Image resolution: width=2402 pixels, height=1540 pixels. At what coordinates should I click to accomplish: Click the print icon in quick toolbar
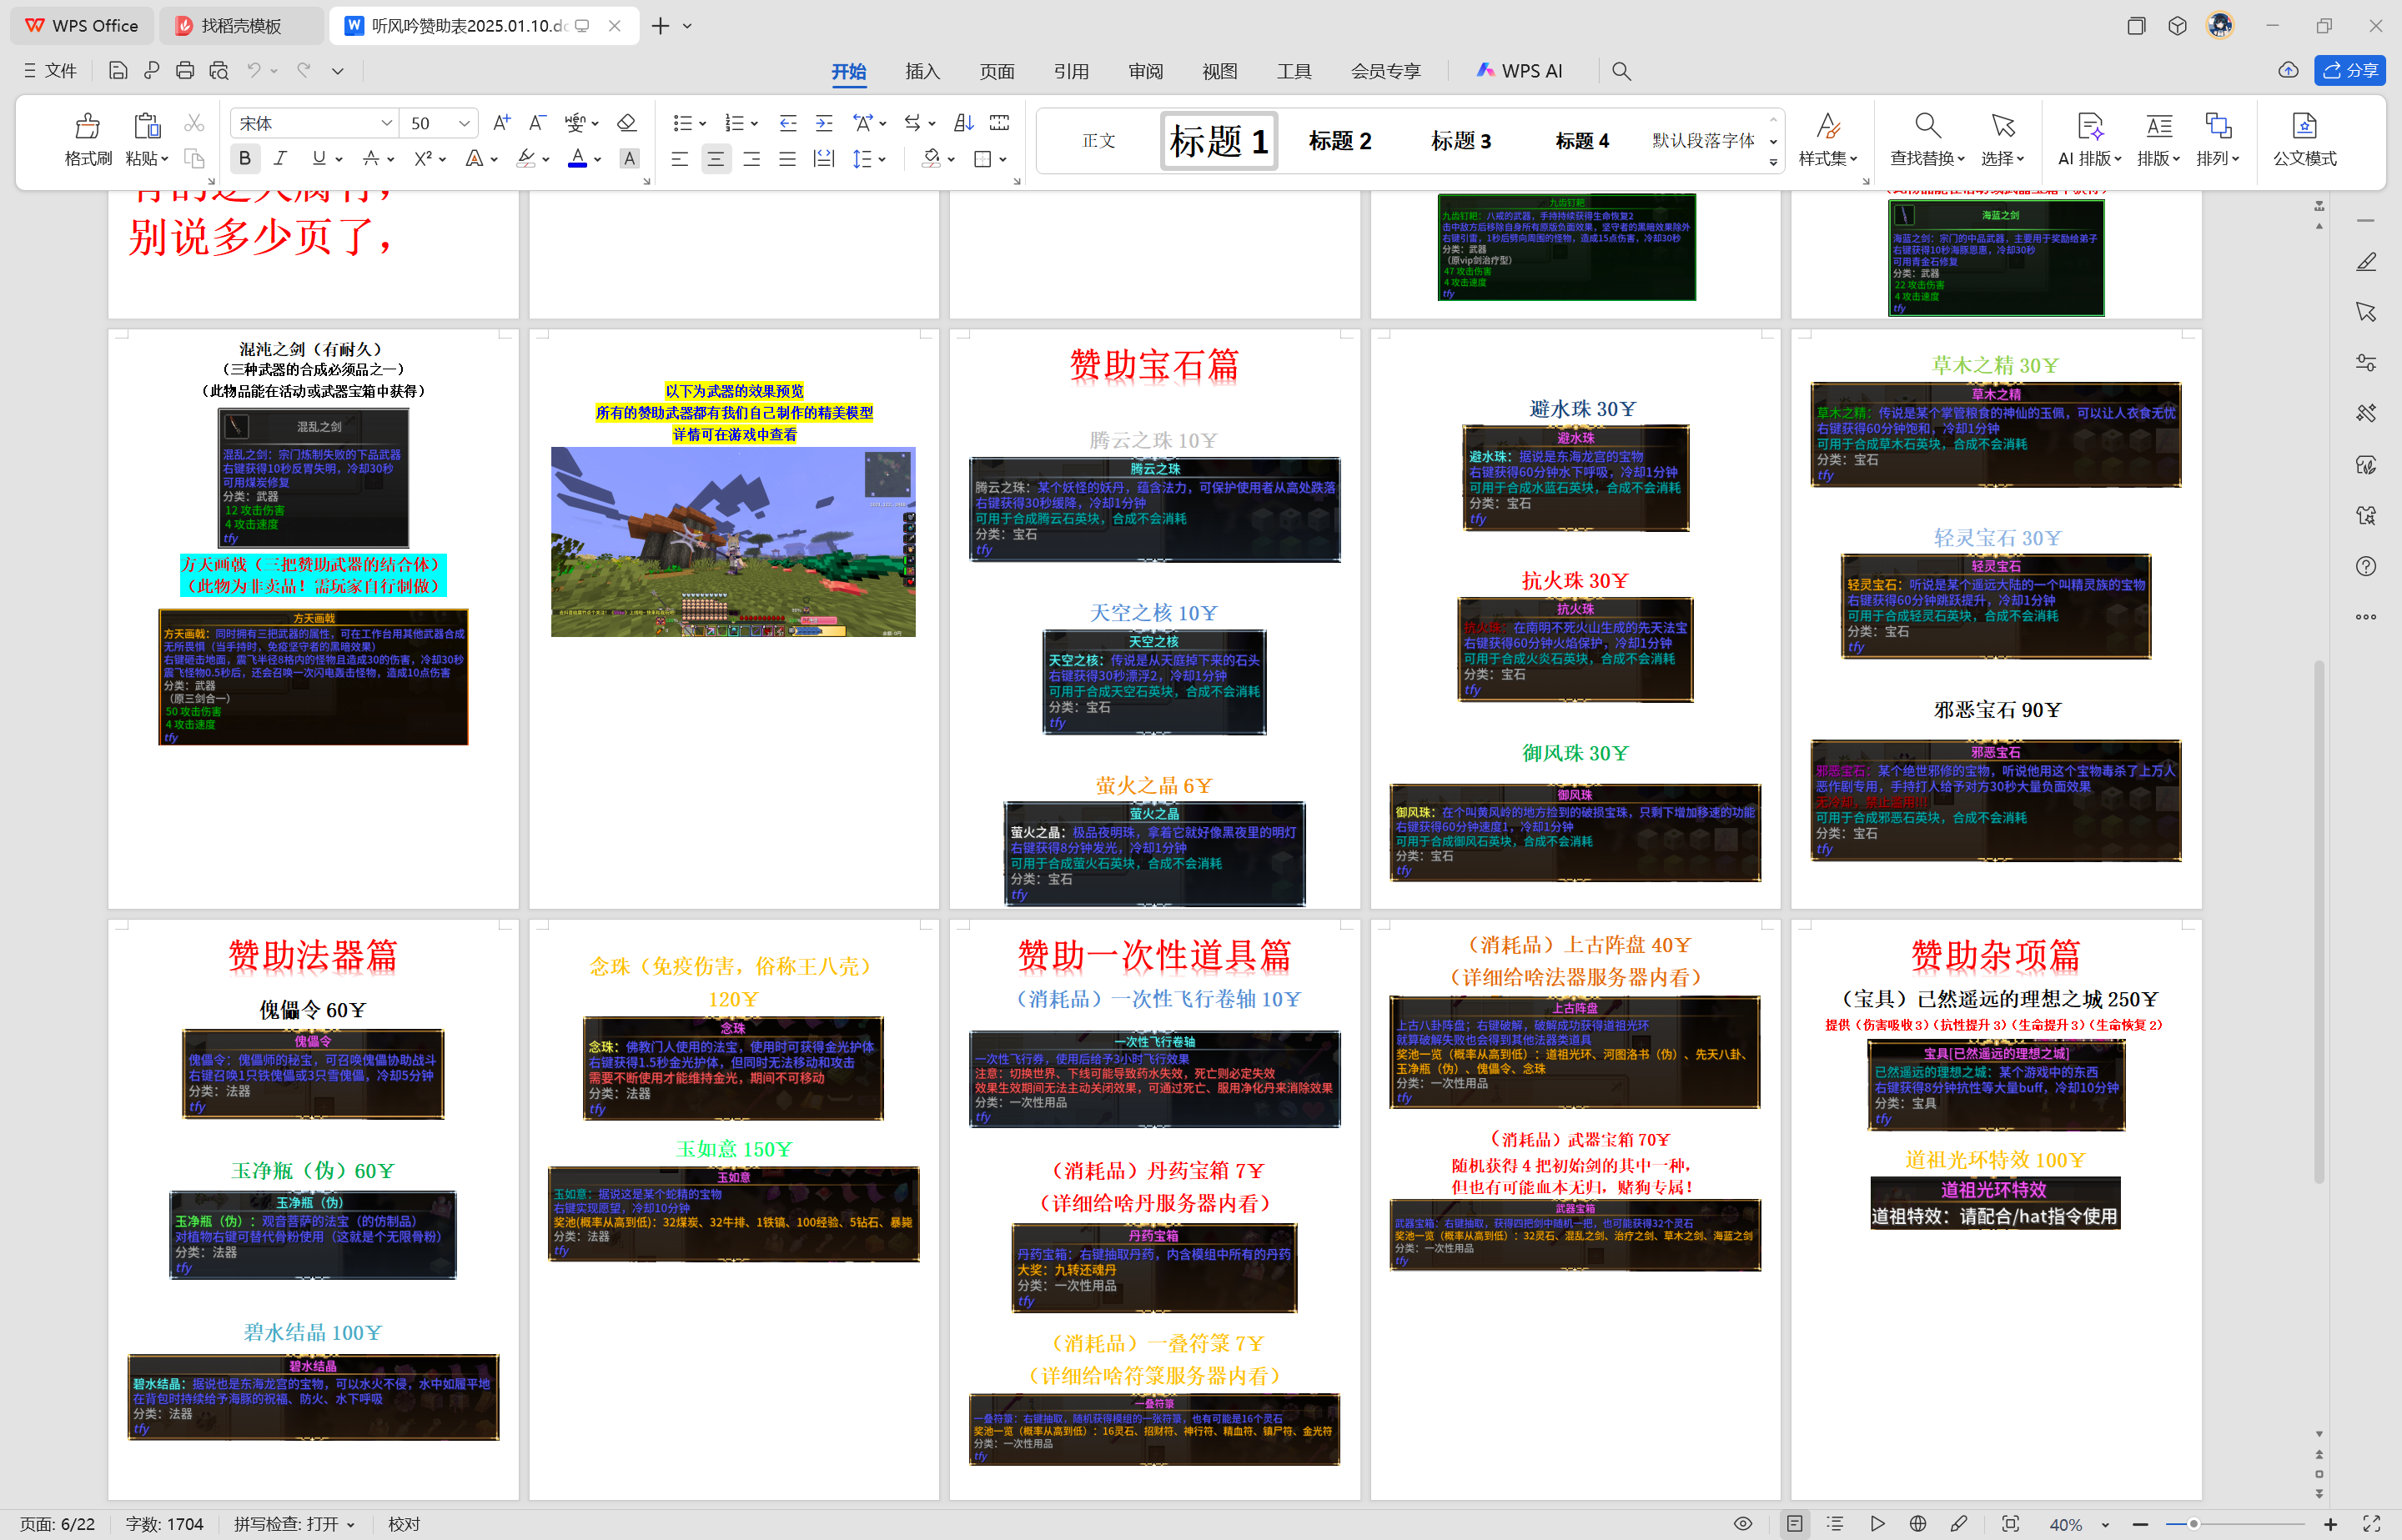(184, 71)
